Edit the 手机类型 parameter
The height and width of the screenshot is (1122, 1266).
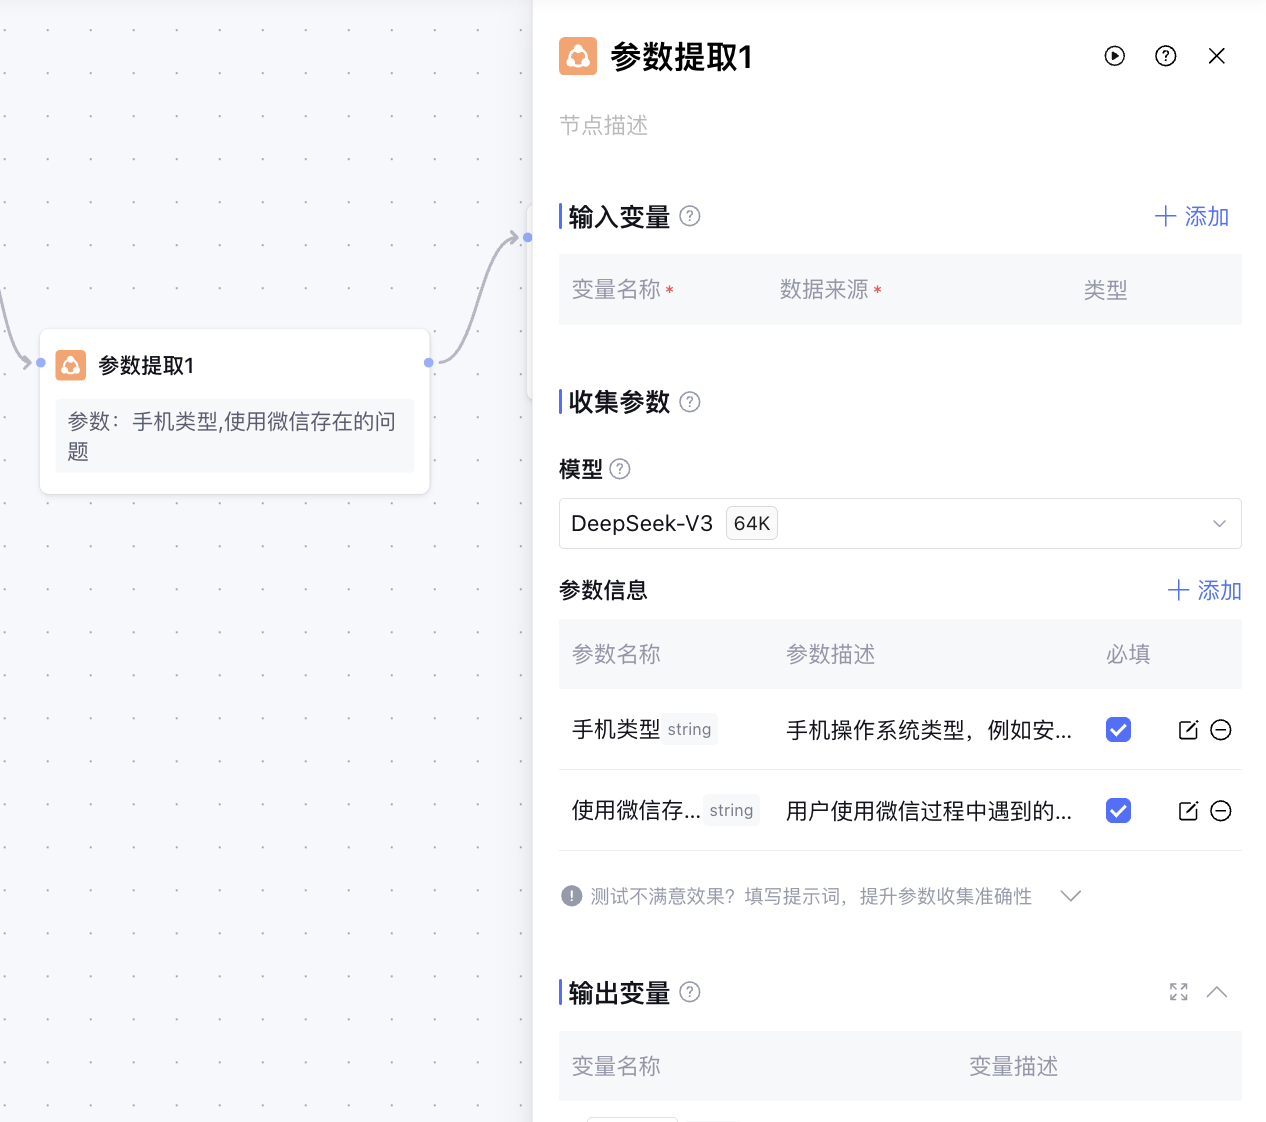1188,730
